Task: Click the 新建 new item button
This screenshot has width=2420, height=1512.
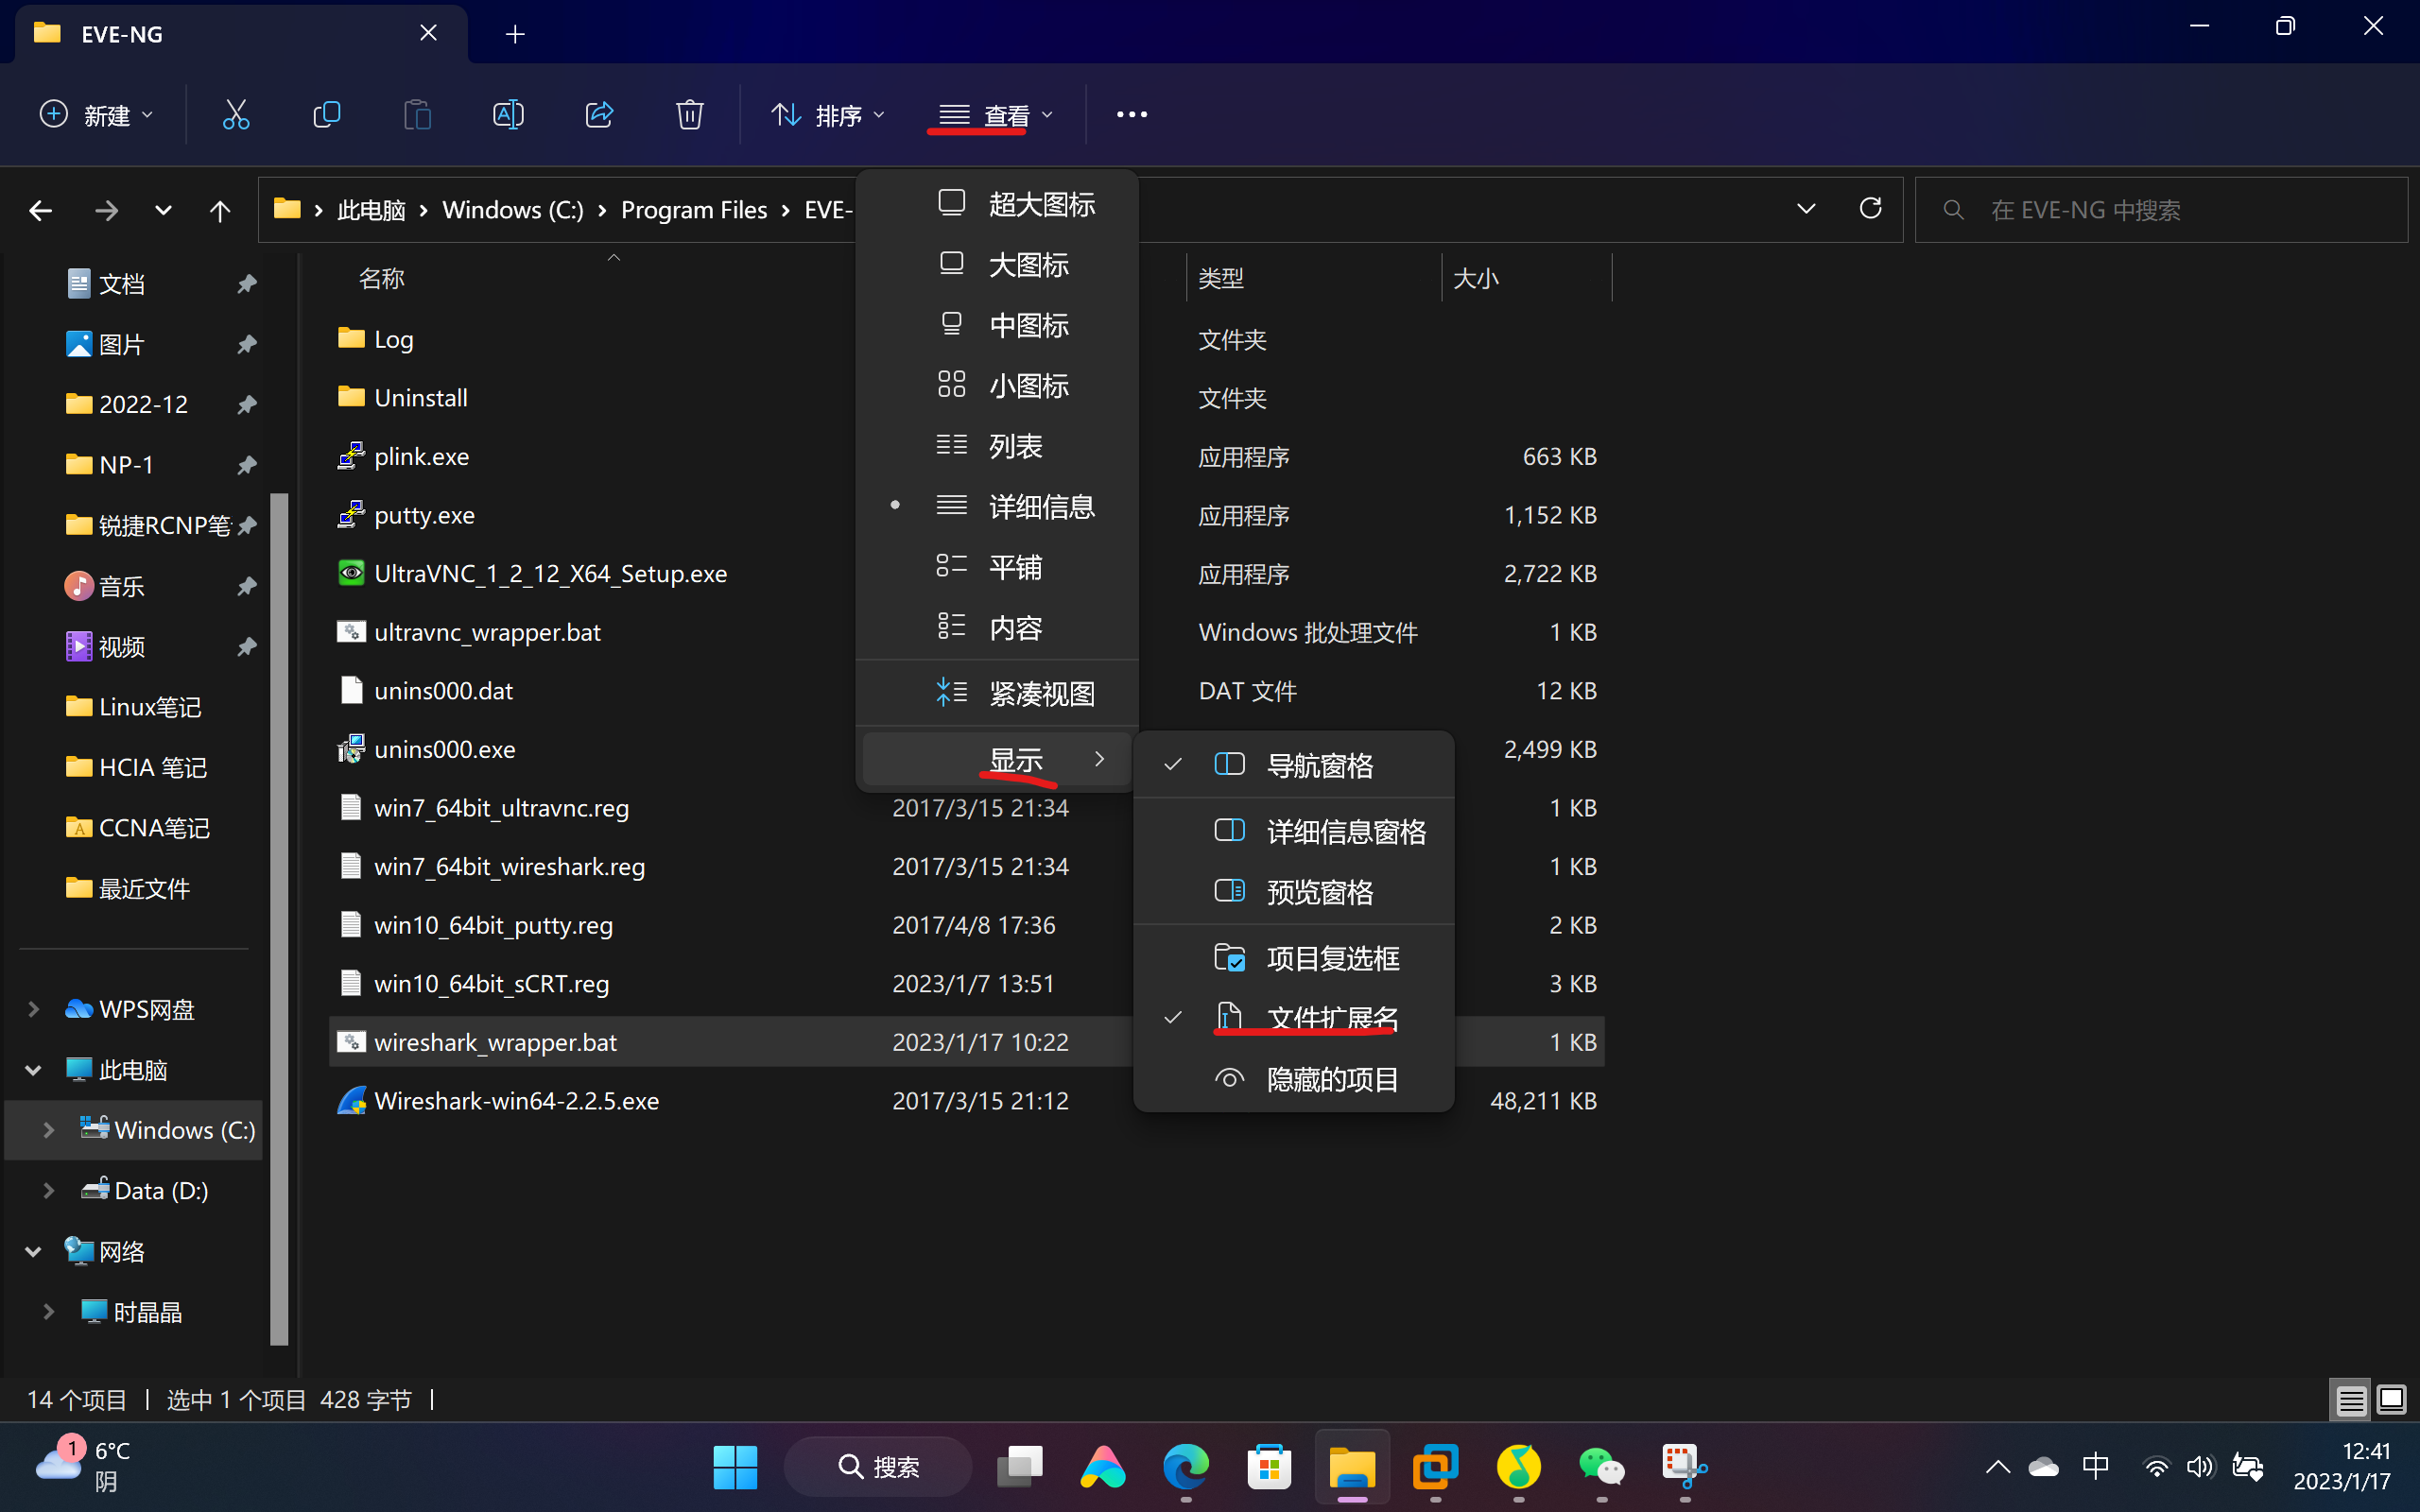Action: [96, 115]
